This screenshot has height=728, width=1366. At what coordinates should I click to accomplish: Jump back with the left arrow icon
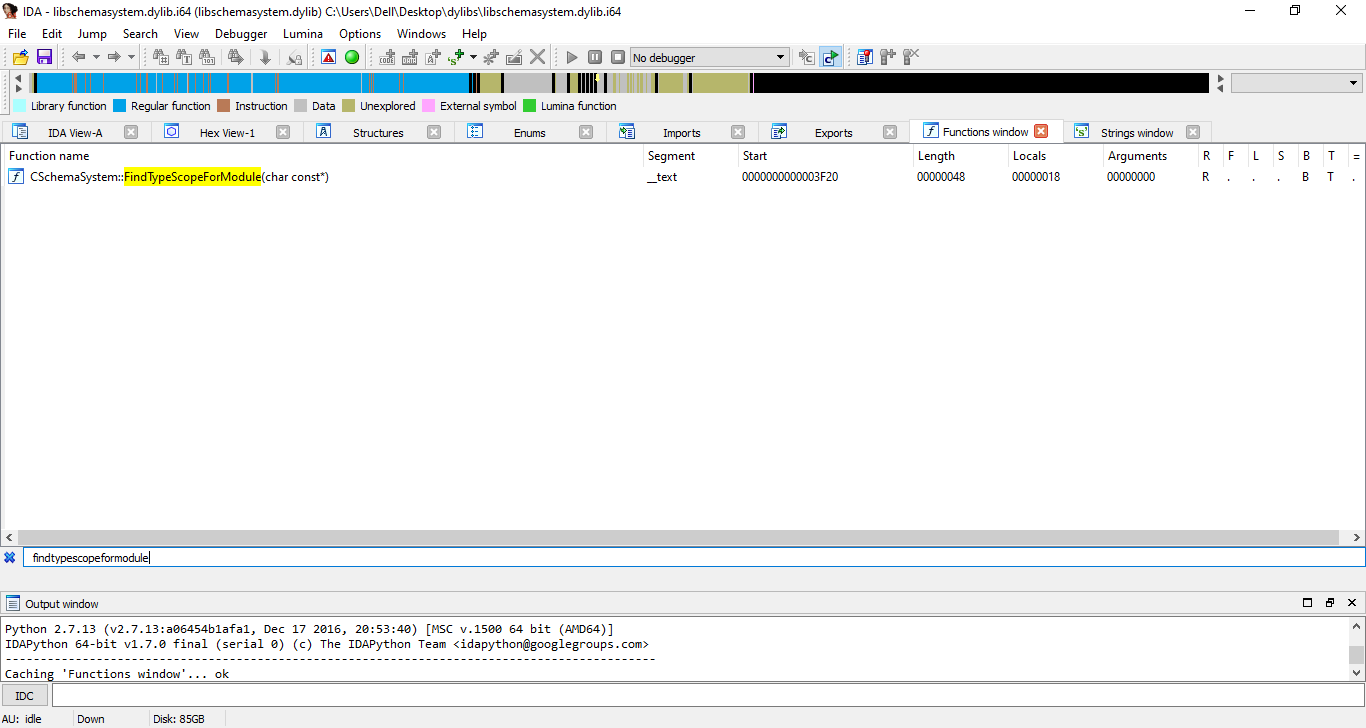(x=79, y=57)
